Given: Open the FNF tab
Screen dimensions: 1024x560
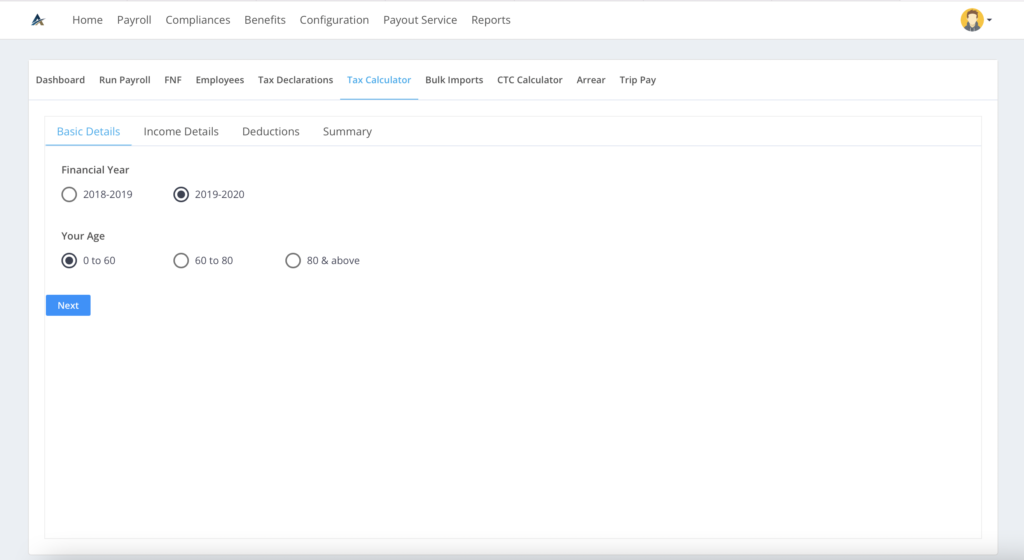Looking at the screenshot, I should [x=173, y=80].
